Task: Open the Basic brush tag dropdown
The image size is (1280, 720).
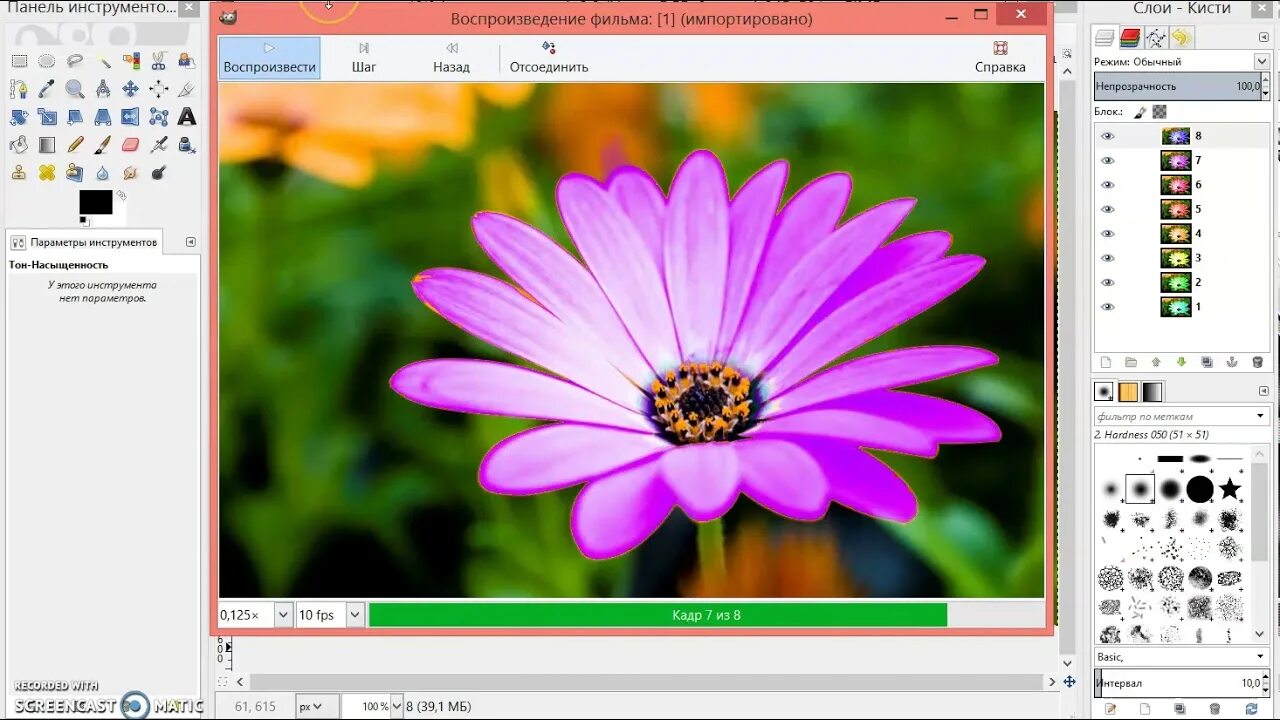Action: point(1260,656)
